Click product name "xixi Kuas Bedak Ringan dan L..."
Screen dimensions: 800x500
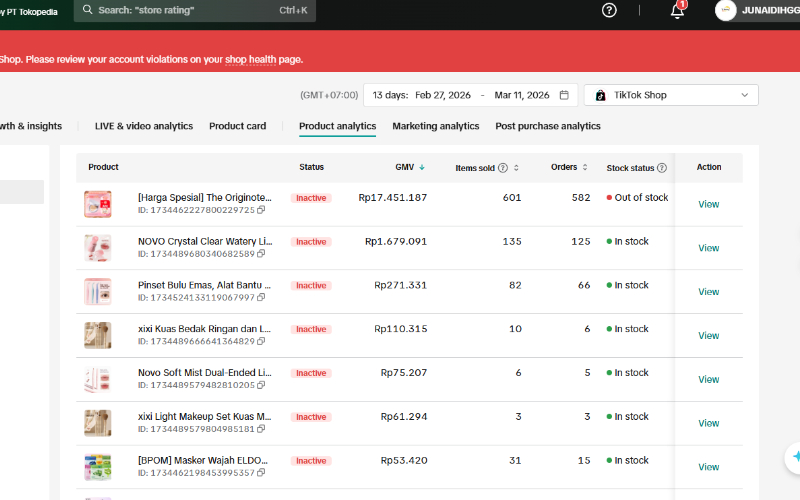click(x=204, y=329)
